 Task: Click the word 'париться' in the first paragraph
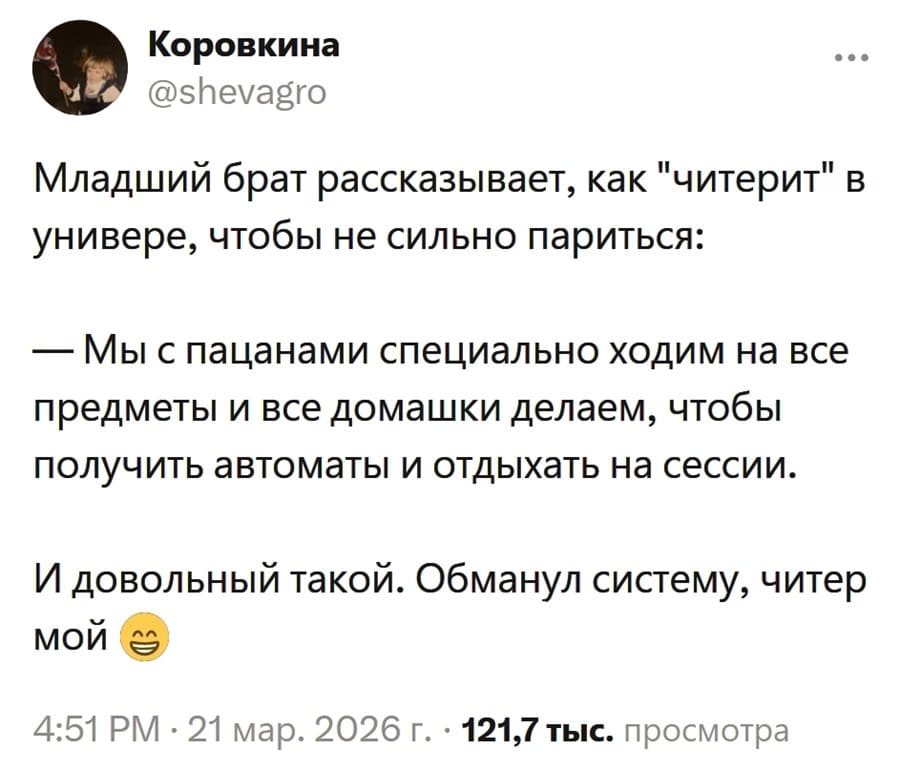pyautogui.click(x=624, y=236)
